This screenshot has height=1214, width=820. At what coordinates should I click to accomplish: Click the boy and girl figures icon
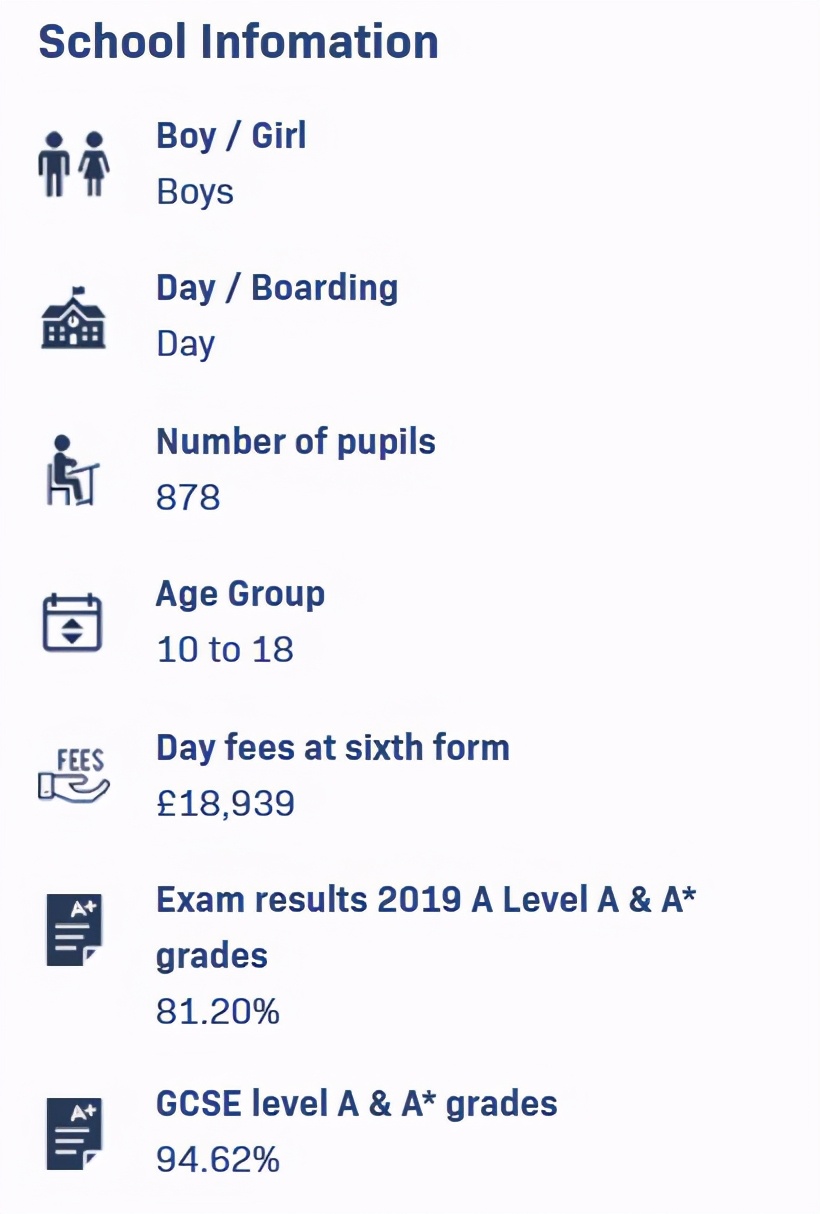(73, 164)
